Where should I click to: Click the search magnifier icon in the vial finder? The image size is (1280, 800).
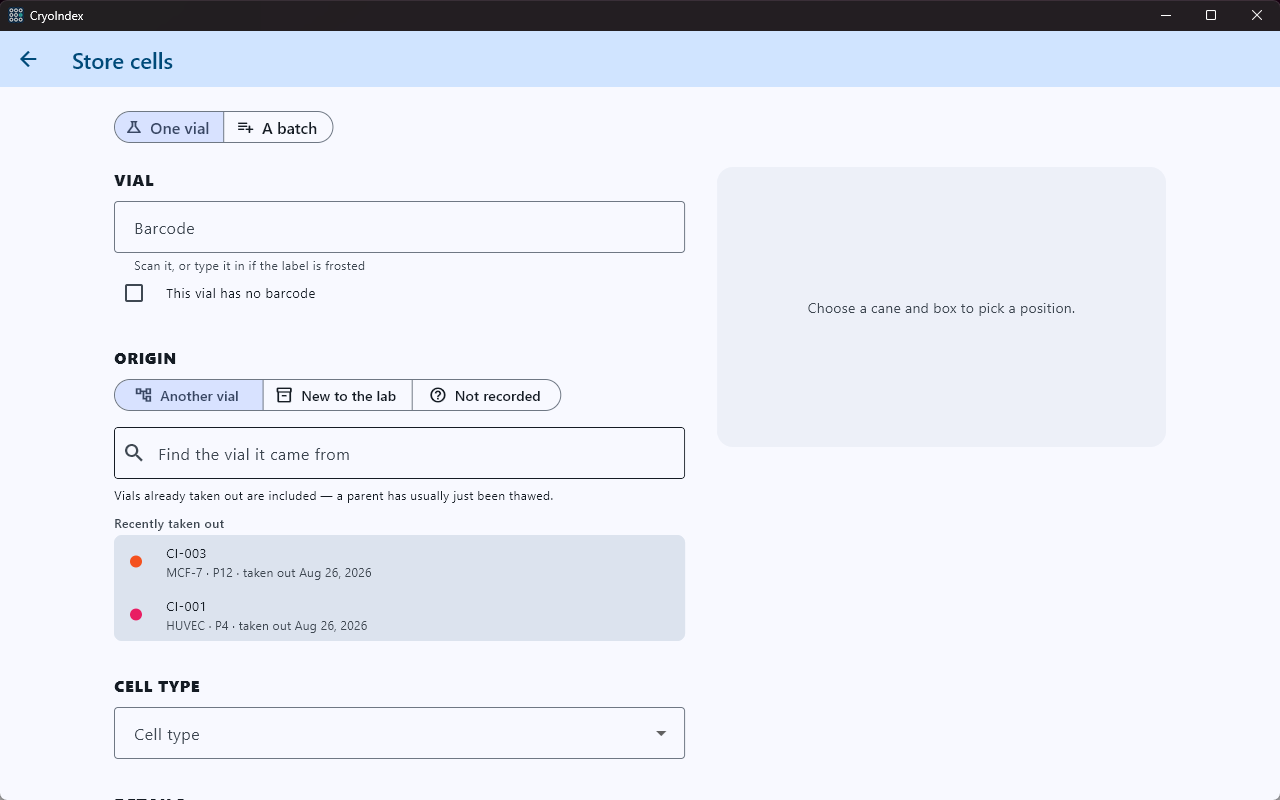134,453
